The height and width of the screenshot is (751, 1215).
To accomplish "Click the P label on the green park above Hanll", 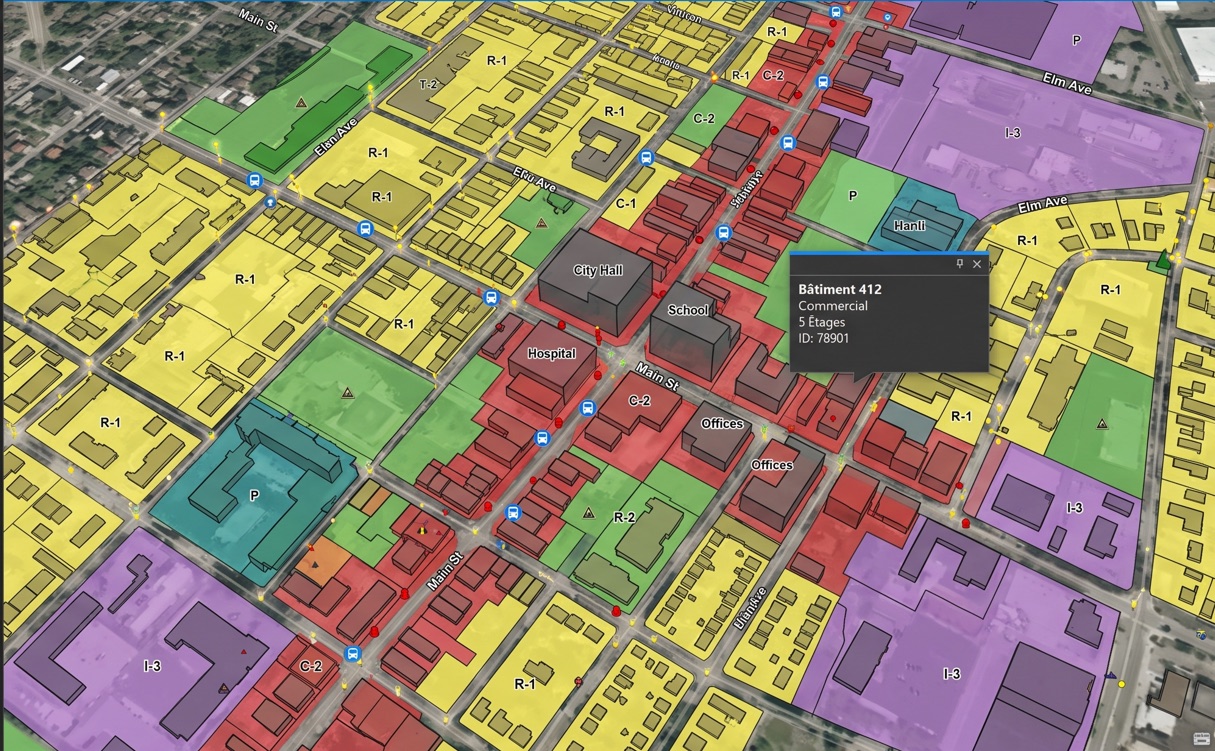I will click(853, 196).
